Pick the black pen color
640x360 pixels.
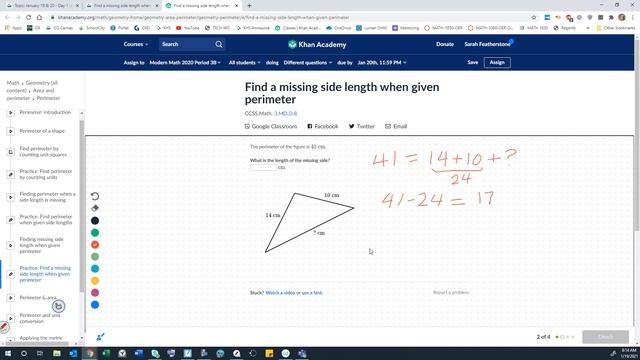(95, 221)
